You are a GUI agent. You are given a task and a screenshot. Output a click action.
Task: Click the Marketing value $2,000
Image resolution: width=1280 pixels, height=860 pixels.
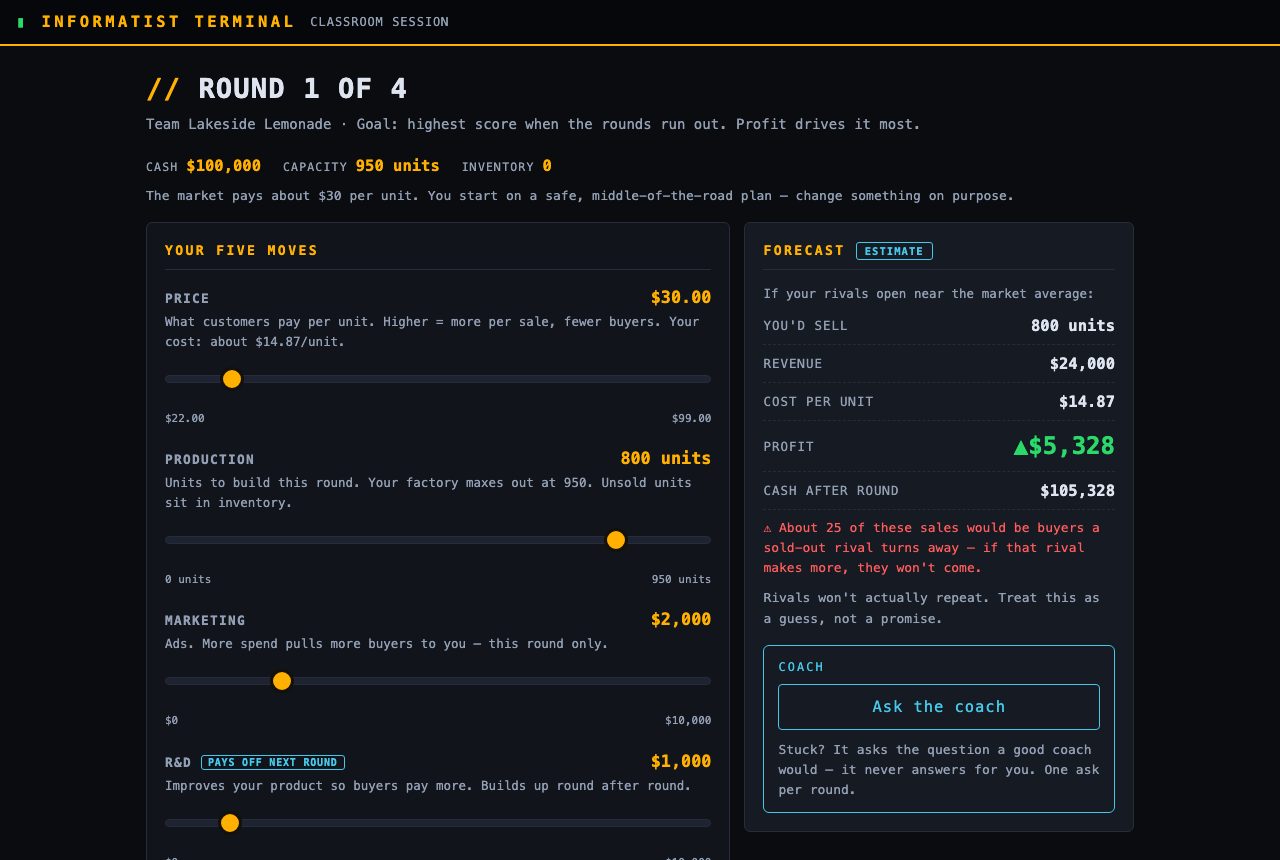[x=681, y=619]
